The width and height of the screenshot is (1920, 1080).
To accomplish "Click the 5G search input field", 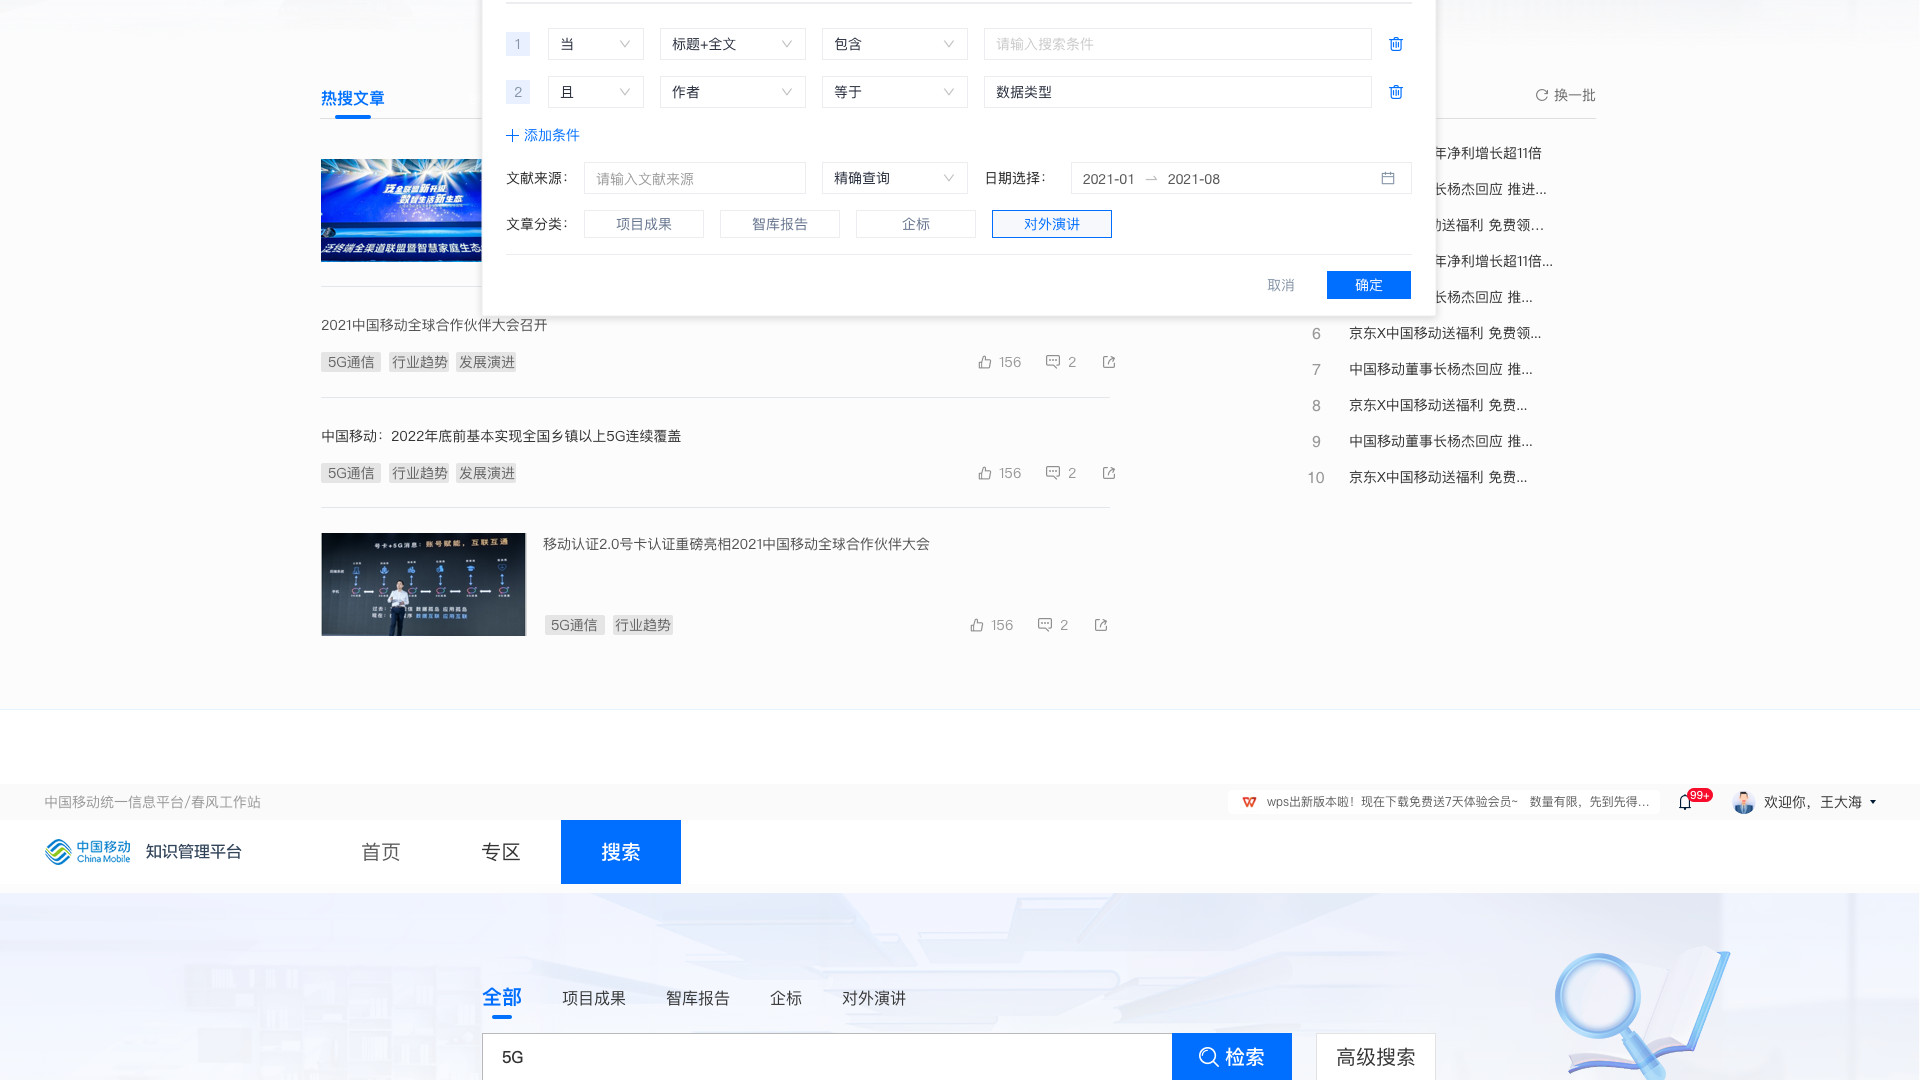I will click(820, 1056).
